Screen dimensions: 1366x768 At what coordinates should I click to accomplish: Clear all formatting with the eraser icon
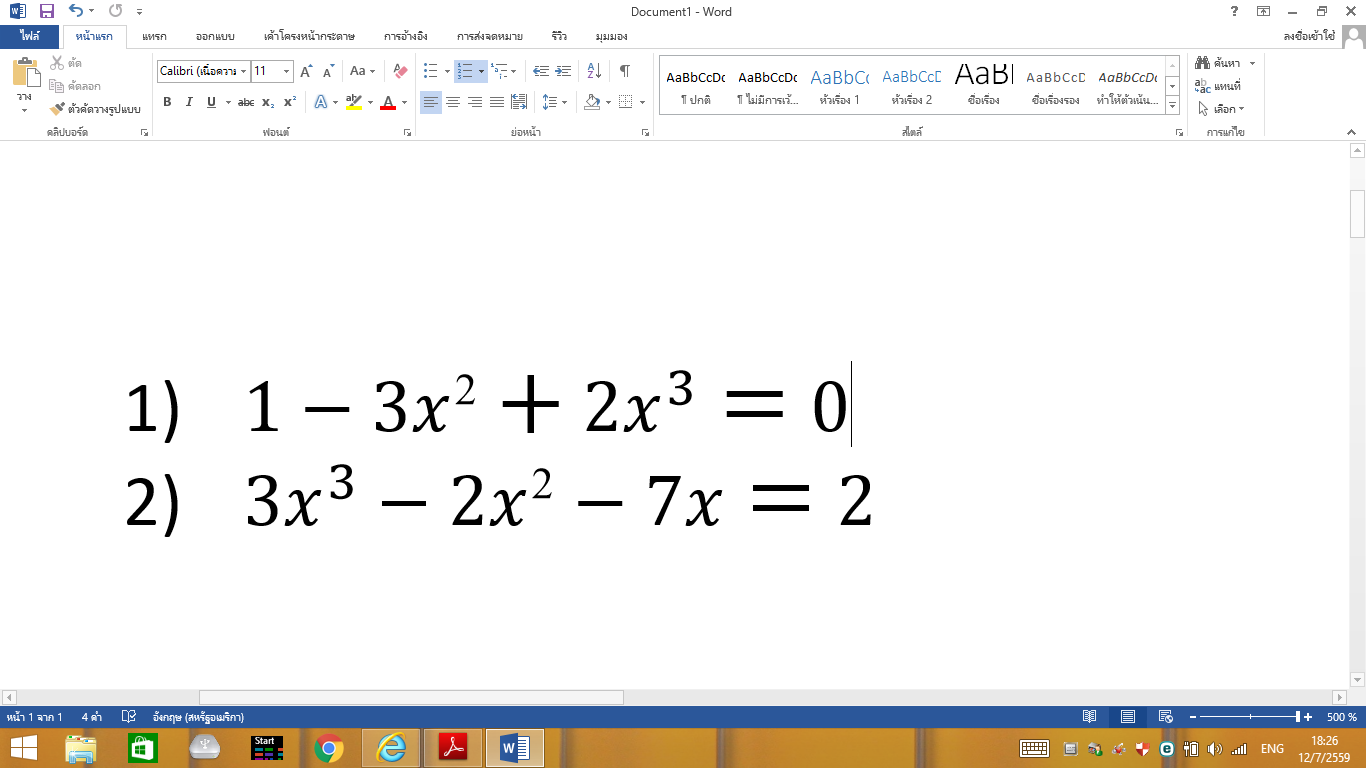tap(400, 71)
